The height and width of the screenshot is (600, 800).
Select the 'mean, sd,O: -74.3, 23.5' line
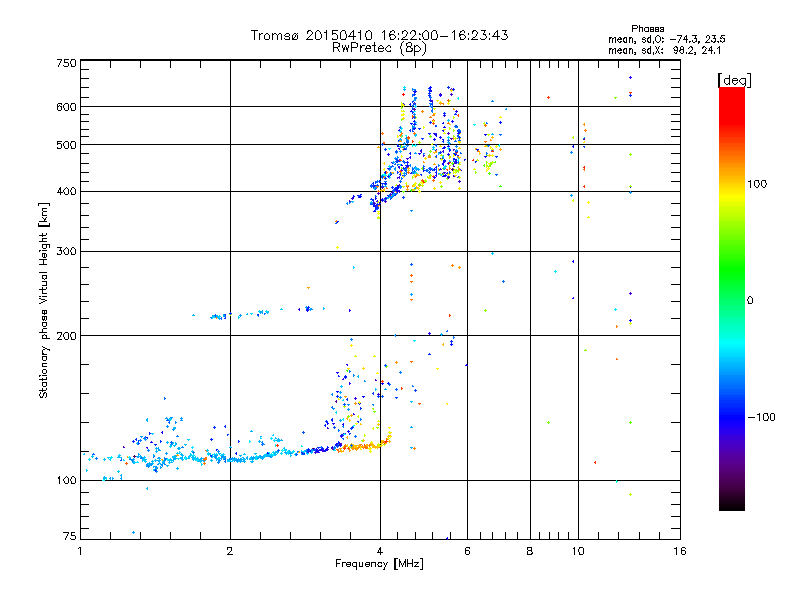click(666, 39)
